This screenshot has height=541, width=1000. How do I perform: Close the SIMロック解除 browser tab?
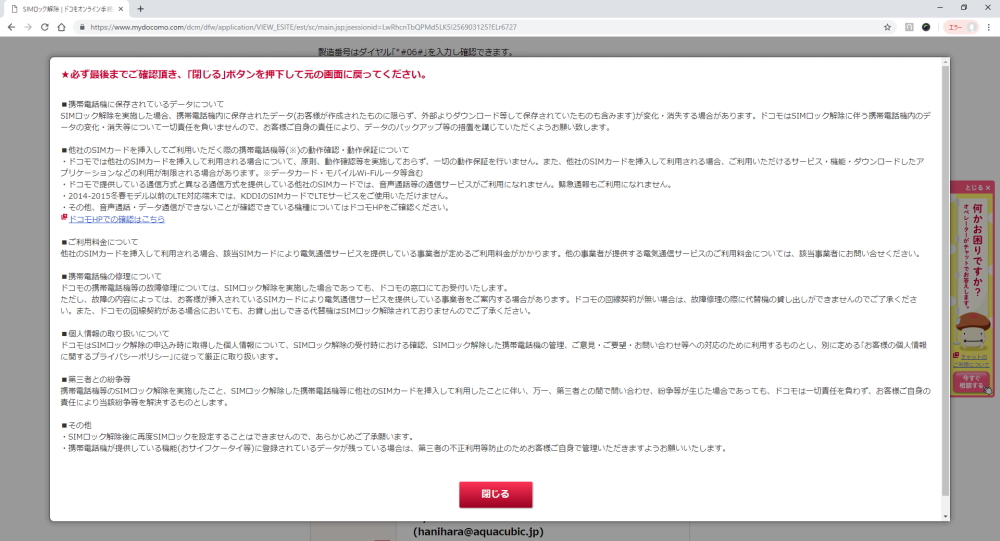(x=121, y=9)
